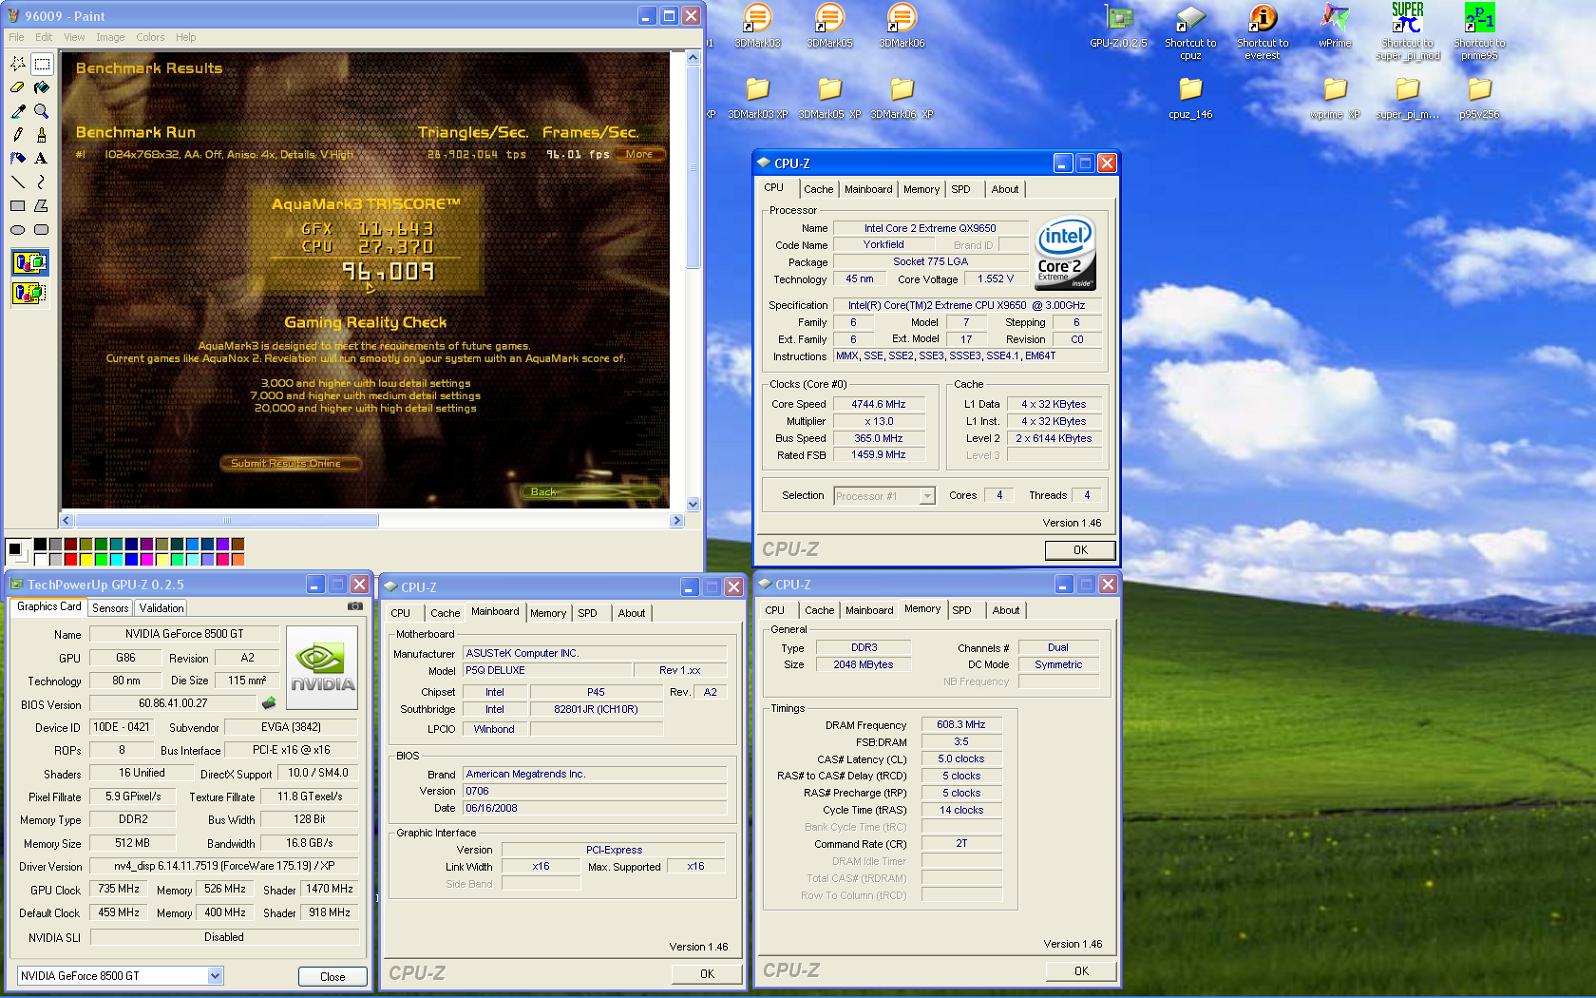Screen dimensions: 1596x998
Task: Click the DRAM Frequency 608.3 MHz value
Action: [961, 725]
